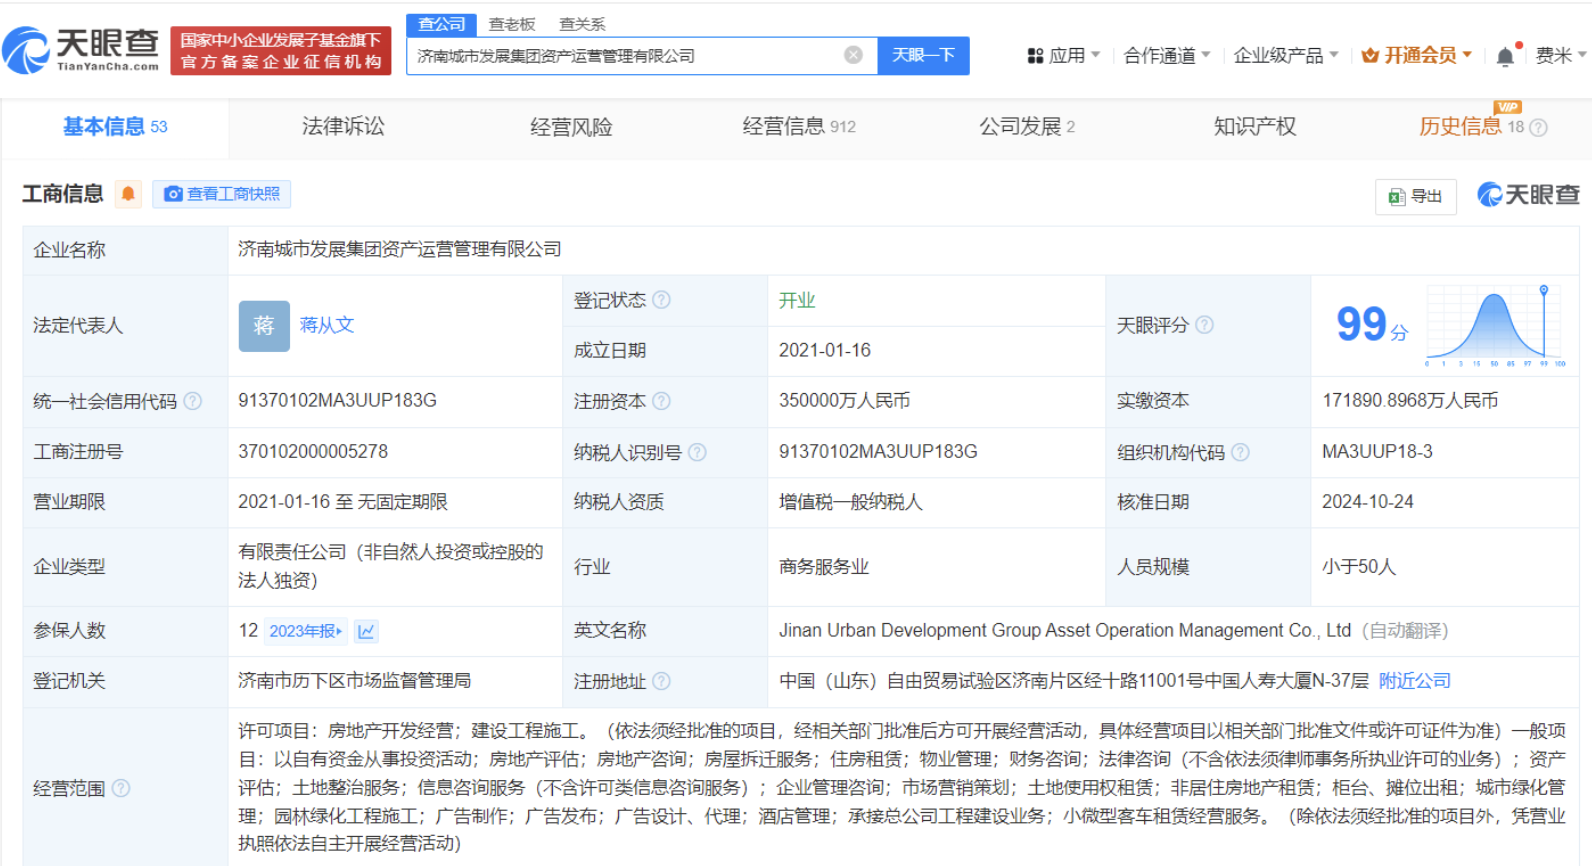This screenshot has width=1592, height=866.
Task: Expand the 应用 dropdown menu
Action: pos(1064,56)
